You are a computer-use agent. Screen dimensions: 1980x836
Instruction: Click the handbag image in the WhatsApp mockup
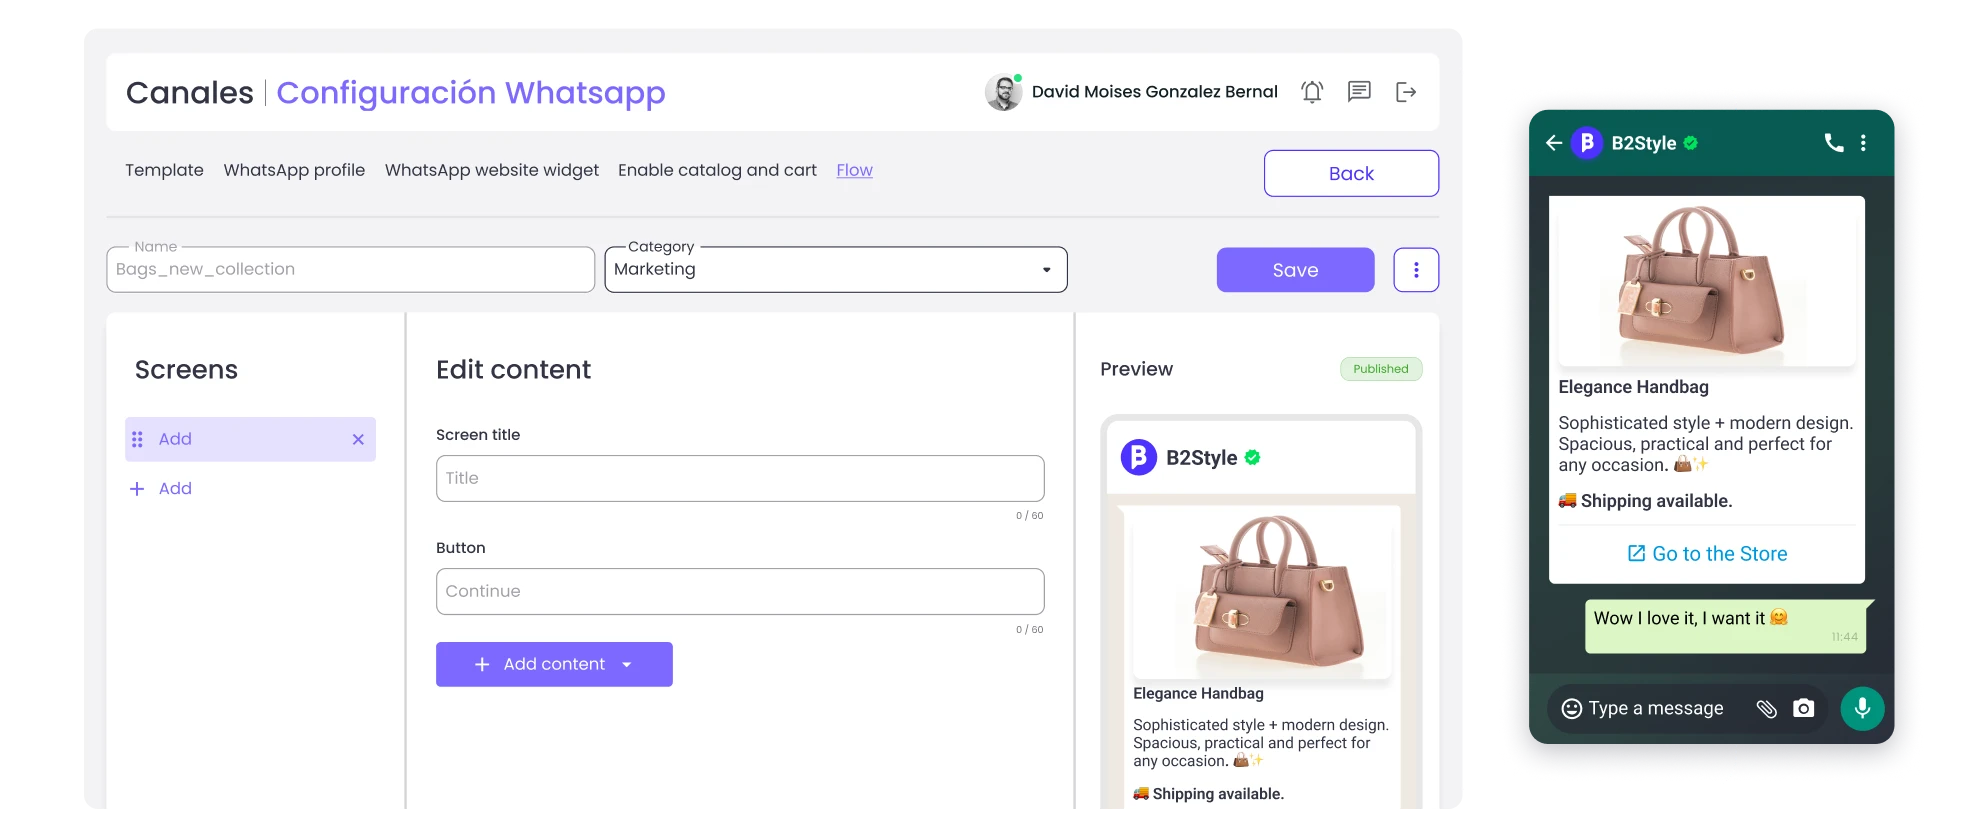click(1706, 283)
